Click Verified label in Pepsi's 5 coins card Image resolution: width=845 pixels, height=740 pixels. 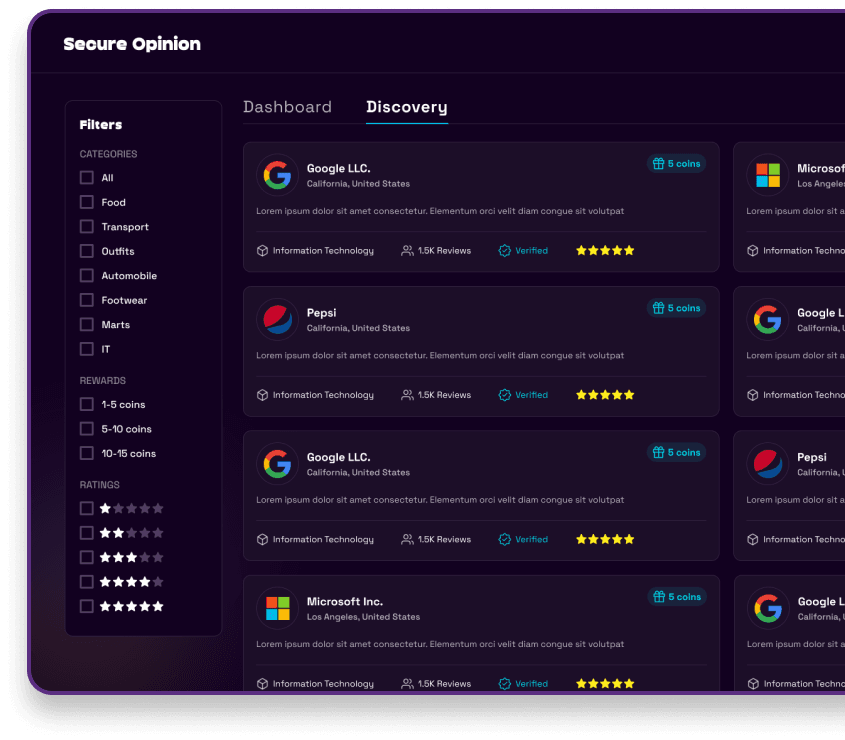pos(531,395)
